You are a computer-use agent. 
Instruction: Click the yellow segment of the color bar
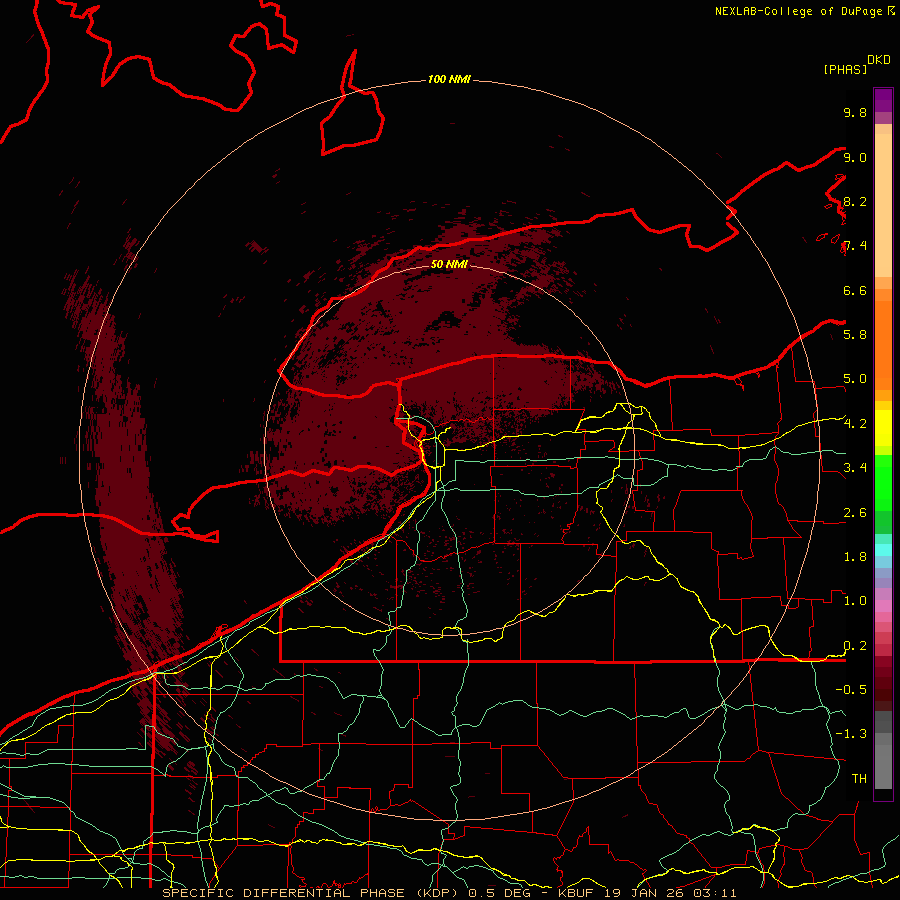point(883,428)
